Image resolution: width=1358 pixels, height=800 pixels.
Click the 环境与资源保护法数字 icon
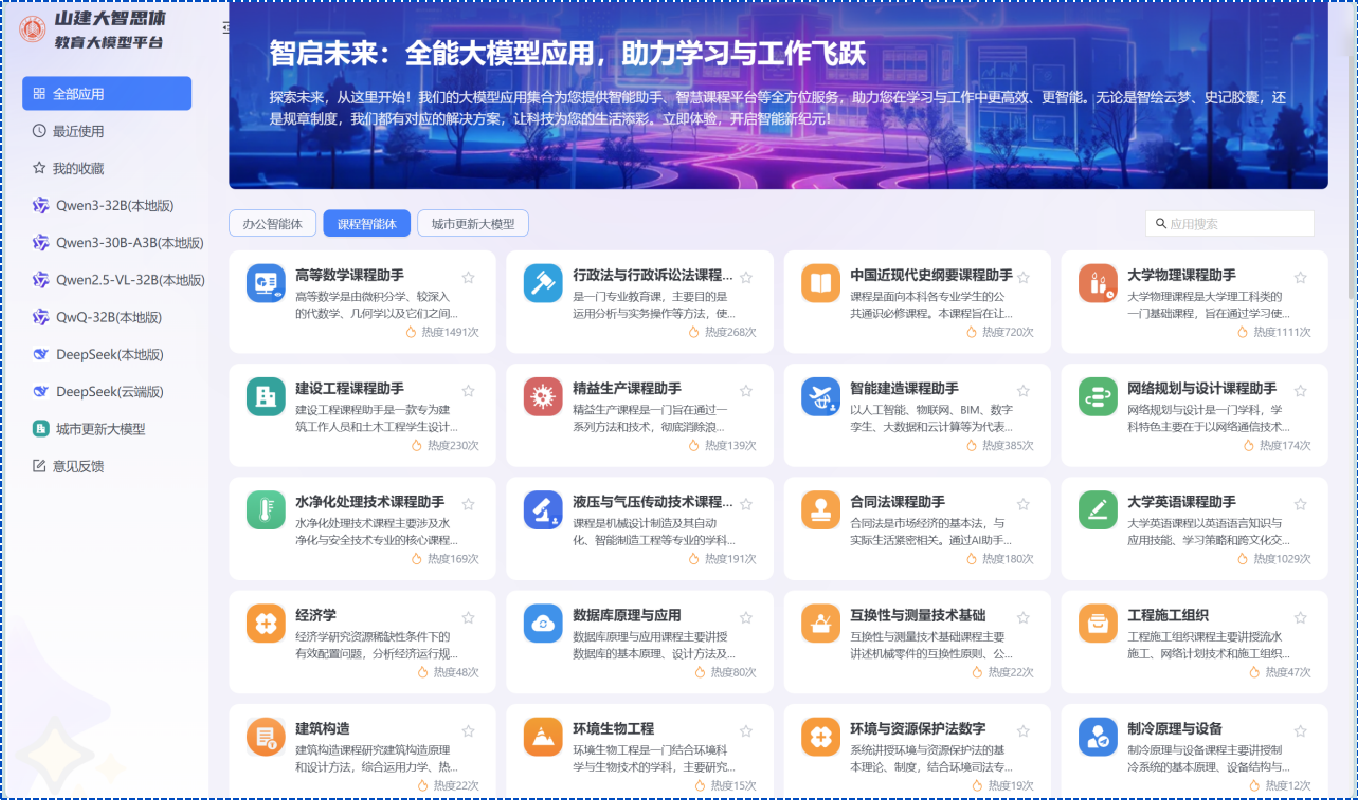(x=820, y=737)
